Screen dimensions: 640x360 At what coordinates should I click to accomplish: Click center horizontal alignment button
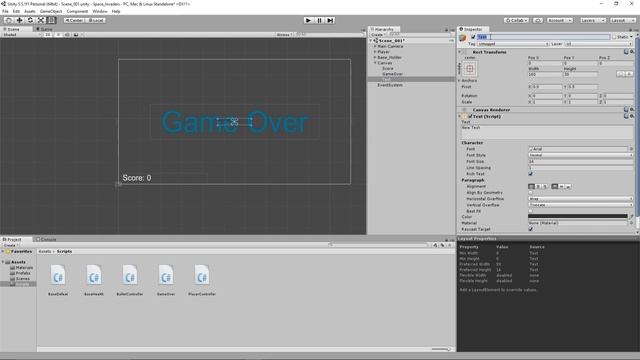click(x=538, y=186)
